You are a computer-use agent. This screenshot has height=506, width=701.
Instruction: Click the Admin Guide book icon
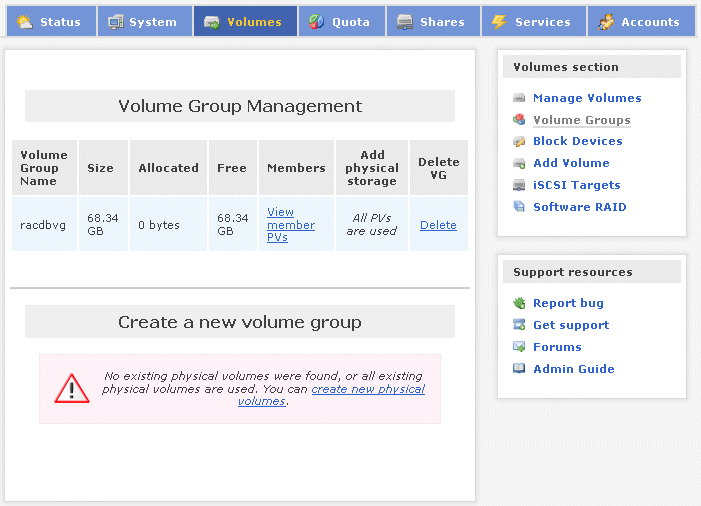click(x=519, y=369)
